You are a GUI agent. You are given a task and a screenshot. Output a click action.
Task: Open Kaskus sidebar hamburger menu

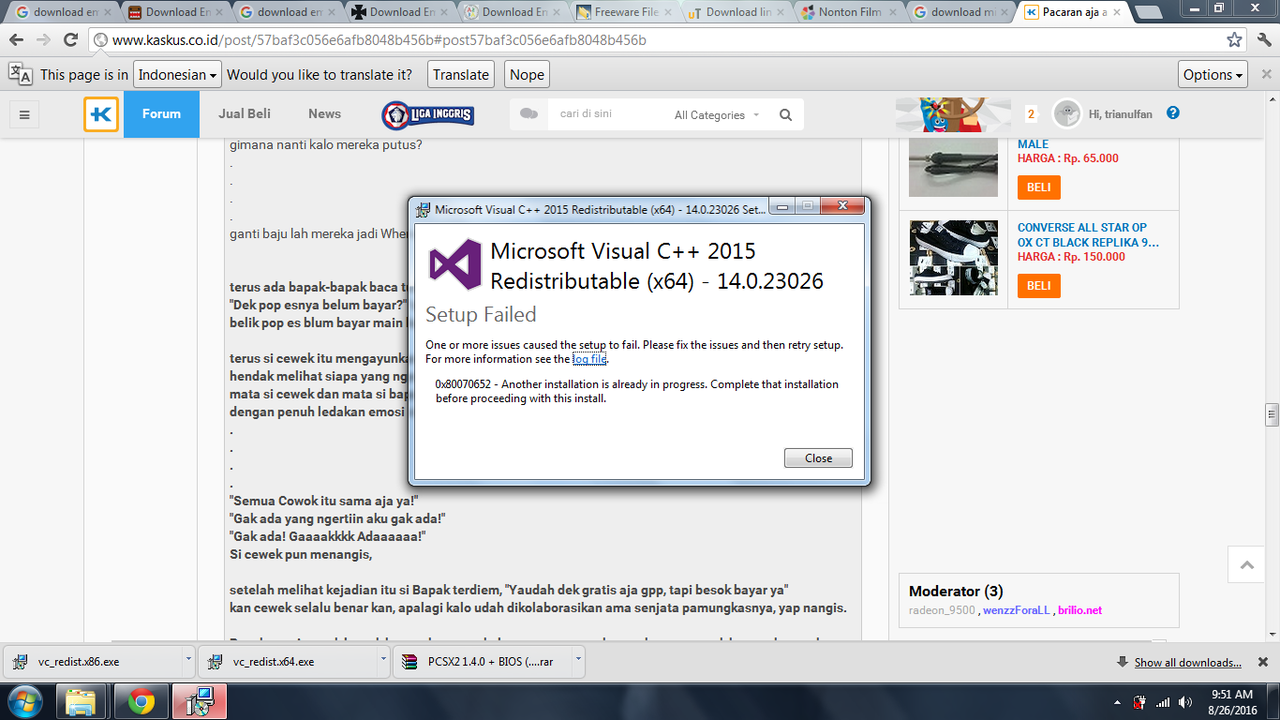pos(25,114)
